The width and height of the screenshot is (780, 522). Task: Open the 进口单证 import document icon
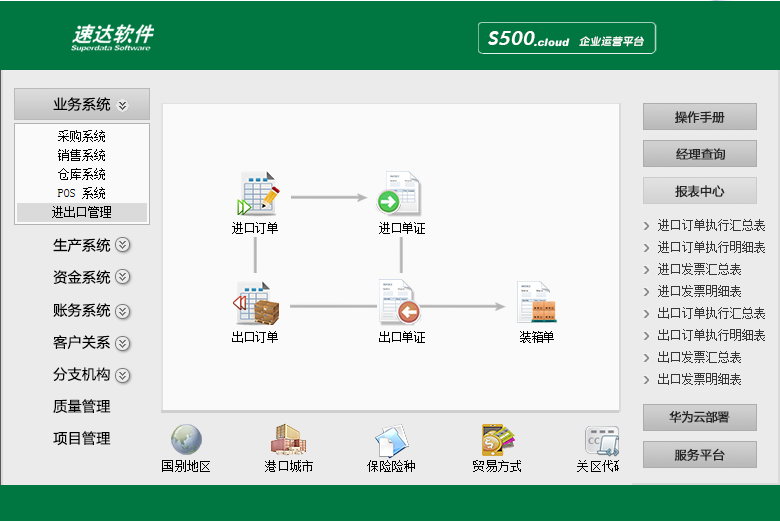point(399,193)
